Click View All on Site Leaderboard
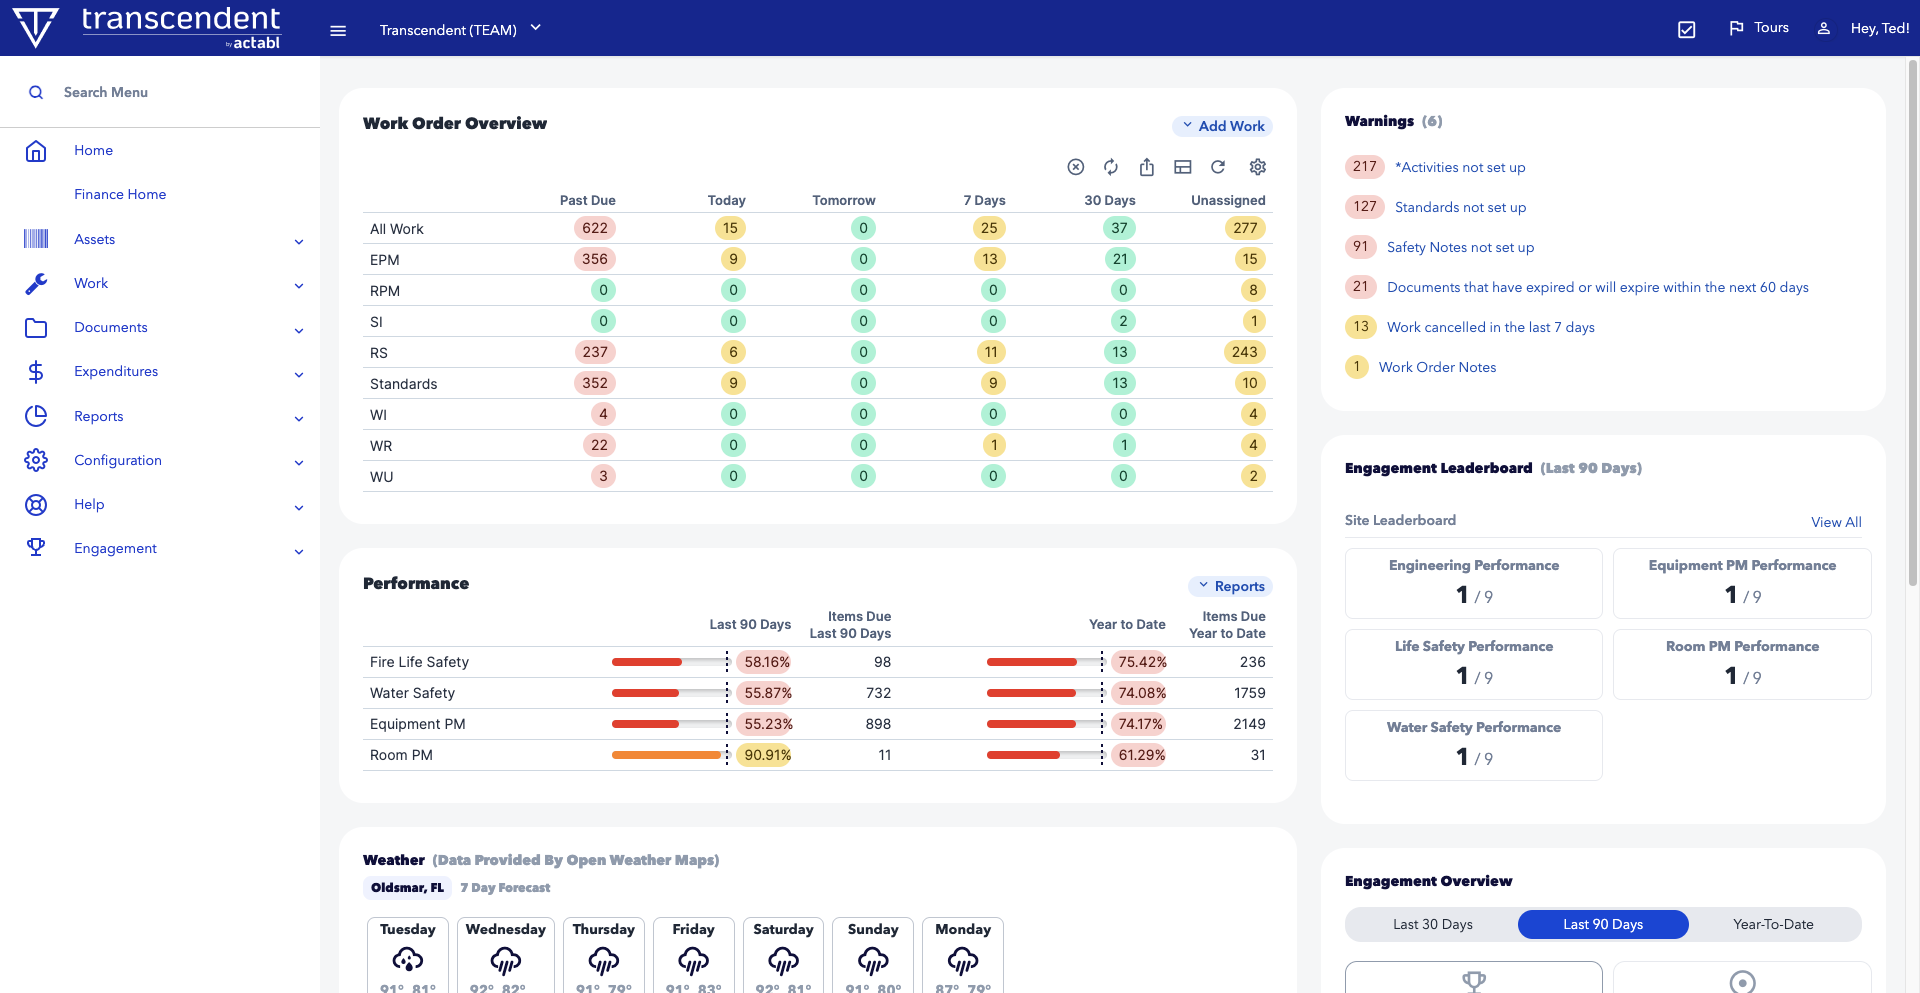Screen dimensions: 1920x993 tap(1836, 522)
